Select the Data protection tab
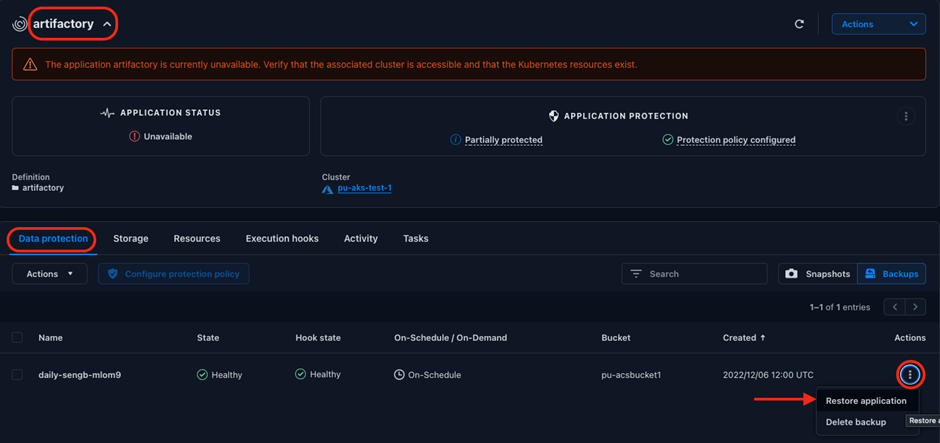Image resolution: width=940 pixels, height=443 pixels. point(53,239)
